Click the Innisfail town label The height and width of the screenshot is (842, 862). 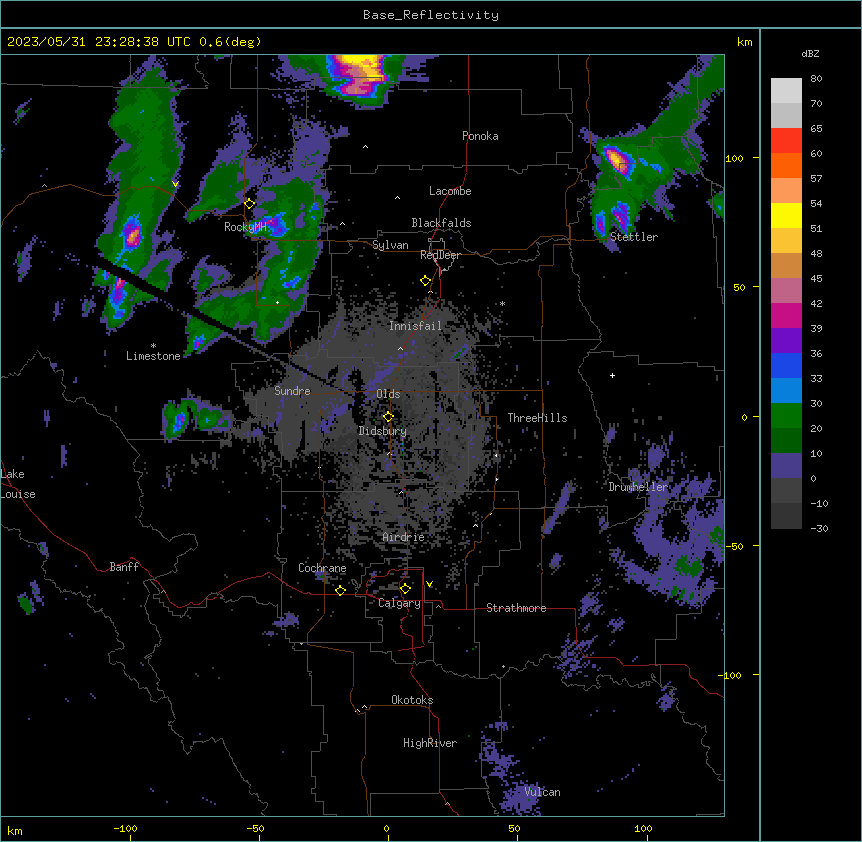pos(415,326)
